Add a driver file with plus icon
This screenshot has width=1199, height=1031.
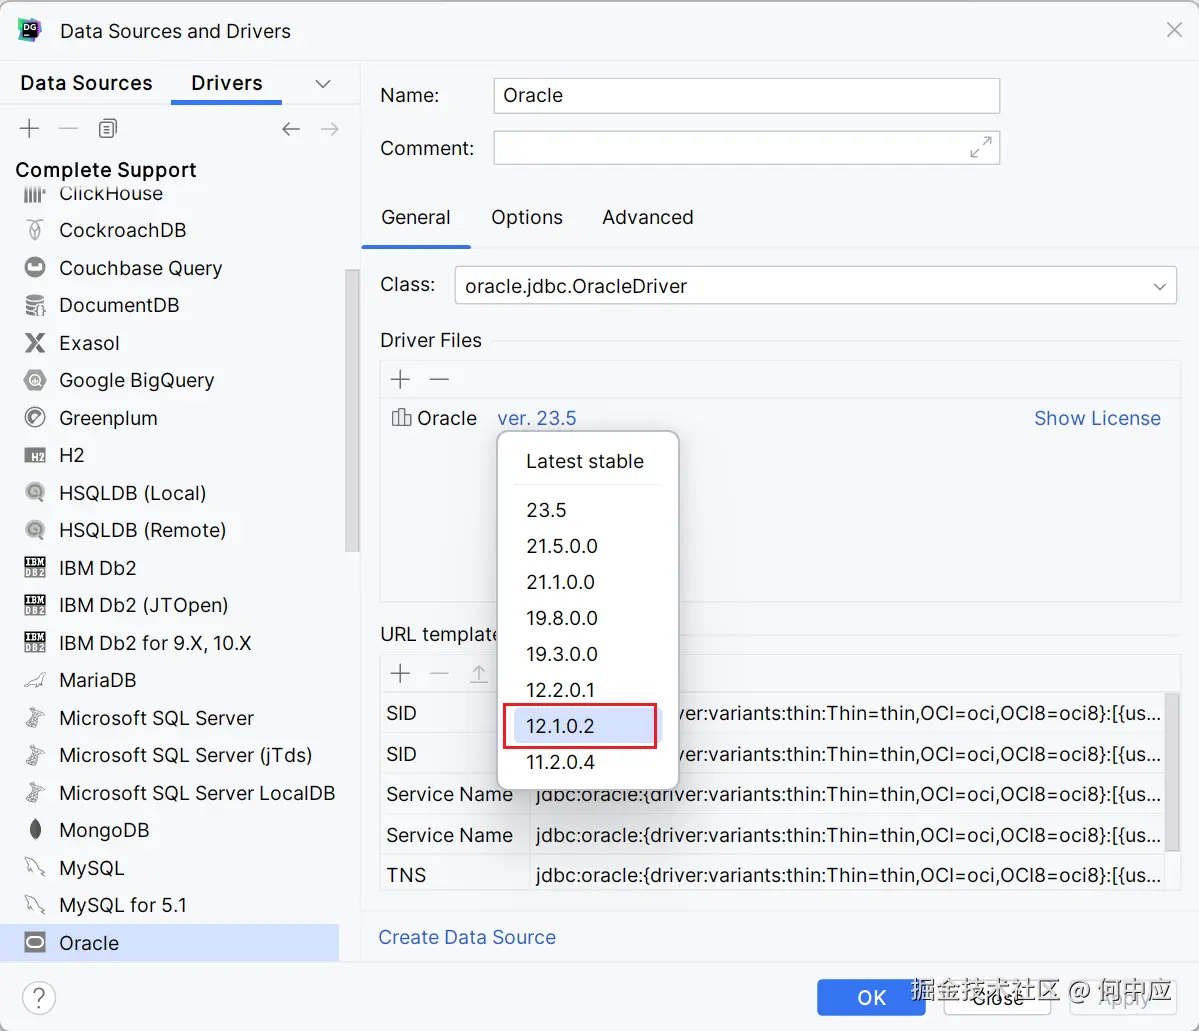click(x=401, y=379)
